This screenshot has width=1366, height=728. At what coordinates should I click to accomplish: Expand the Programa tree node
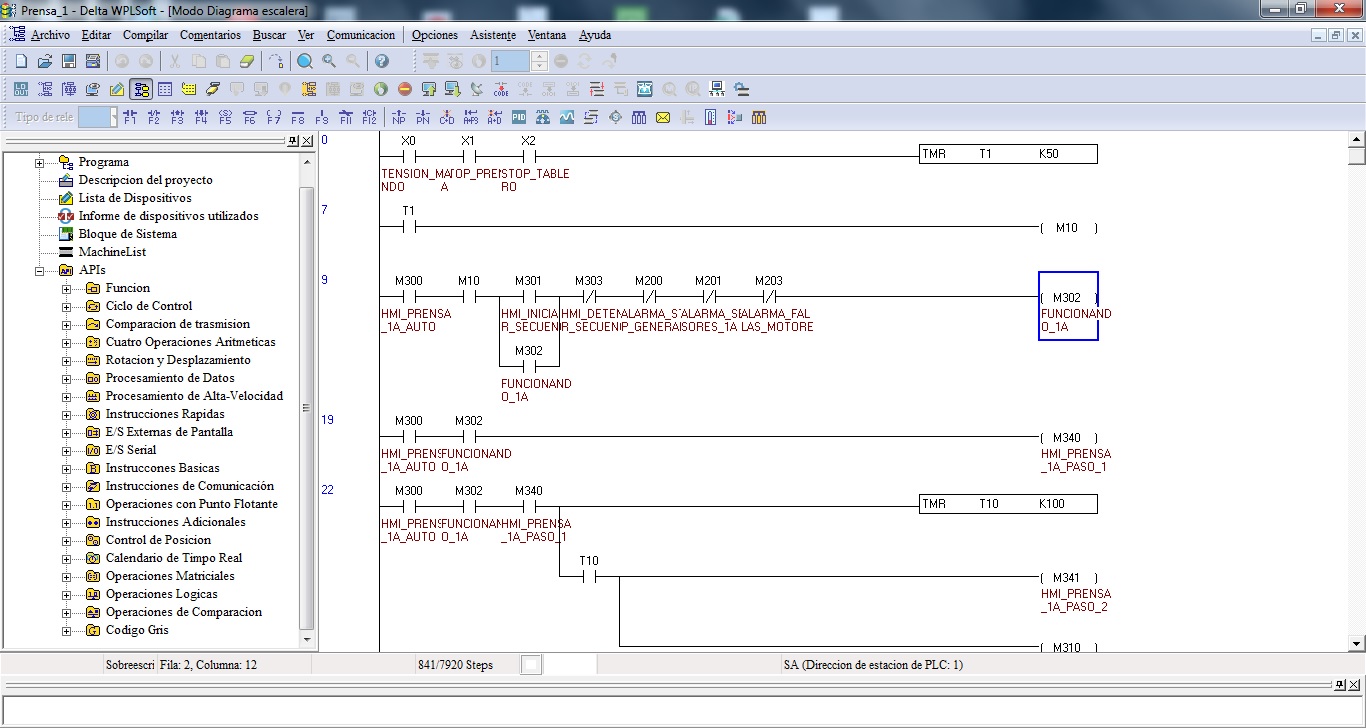[x=40, y=162]
